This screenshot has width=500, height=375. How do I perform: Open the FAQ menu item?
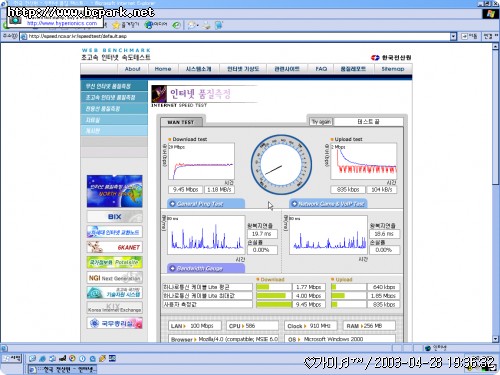pos(321,69)
